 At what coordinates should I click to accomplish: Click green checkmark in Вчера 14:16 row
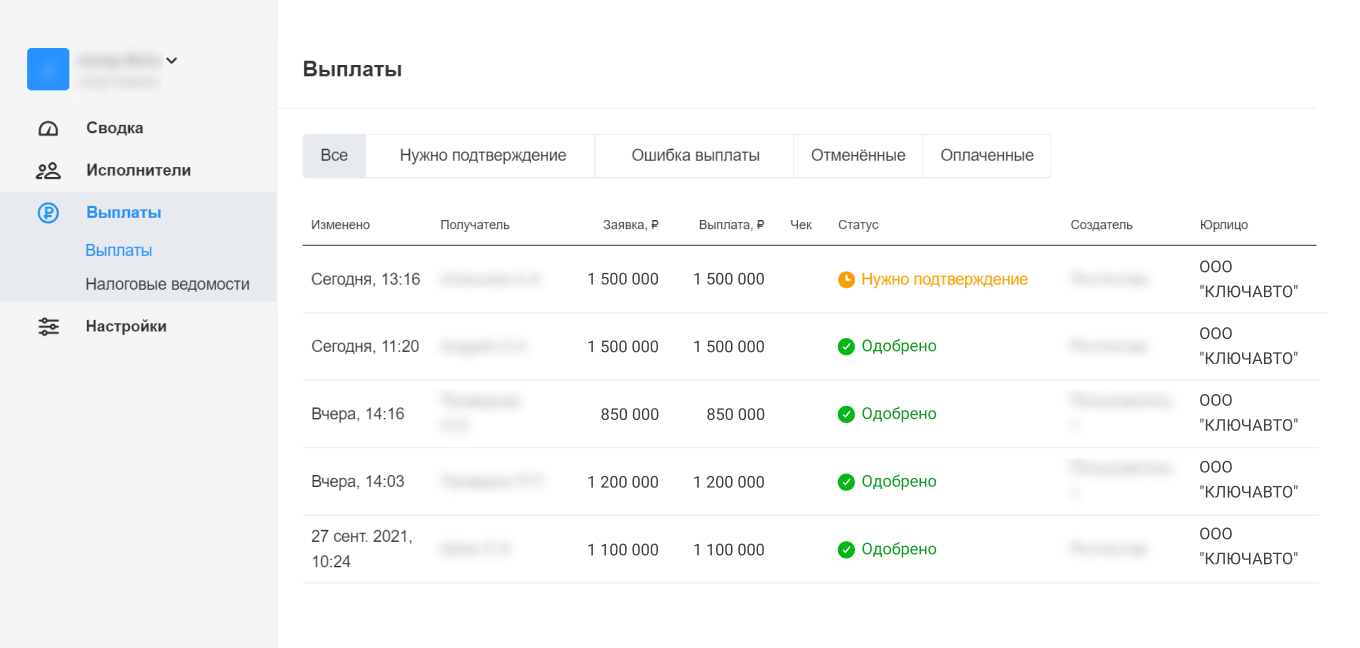click(846, 414)
